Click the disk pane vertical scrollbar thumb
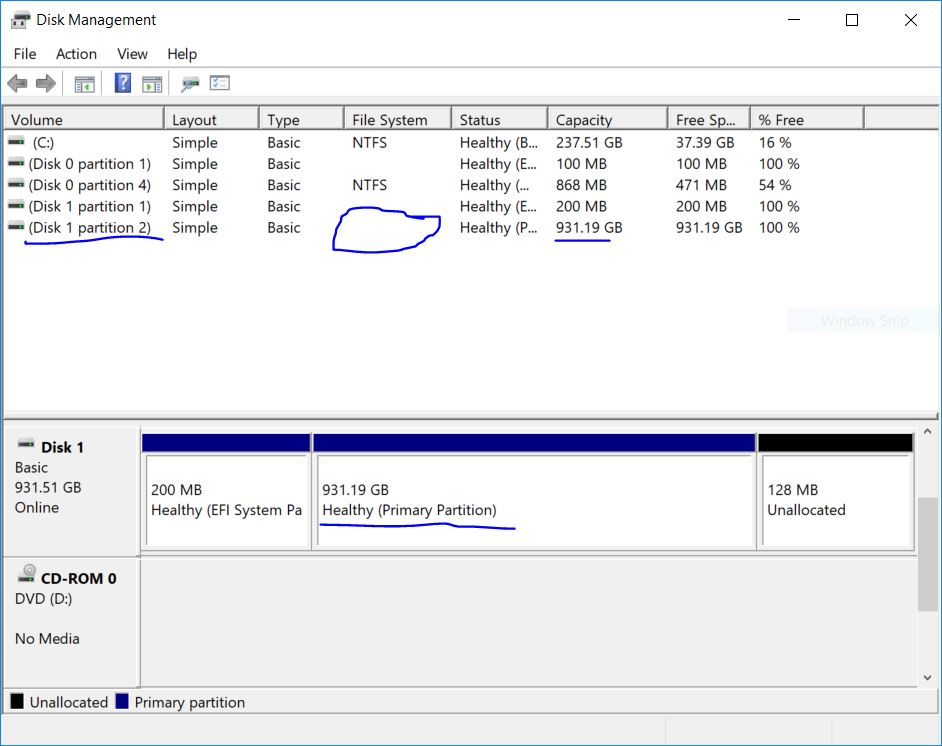This screenshot has height=746, width=942. (927, 554)
